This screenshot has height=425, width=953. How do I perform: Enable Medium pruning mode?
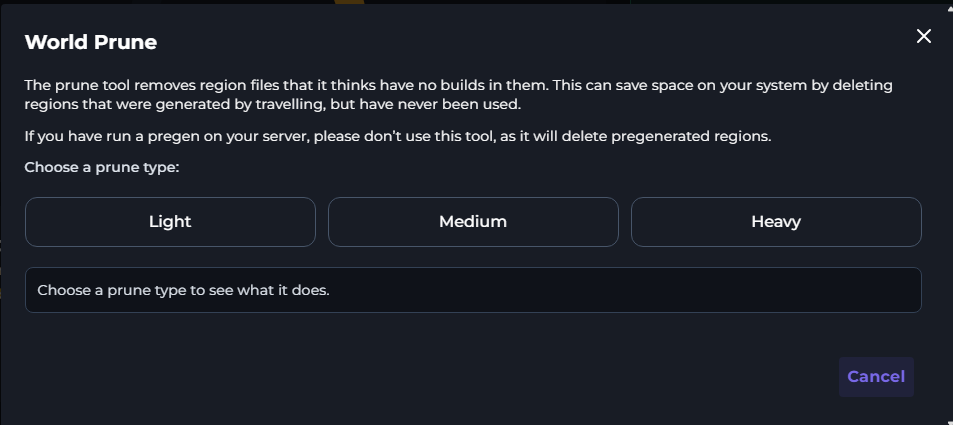(x=473, y=222)
